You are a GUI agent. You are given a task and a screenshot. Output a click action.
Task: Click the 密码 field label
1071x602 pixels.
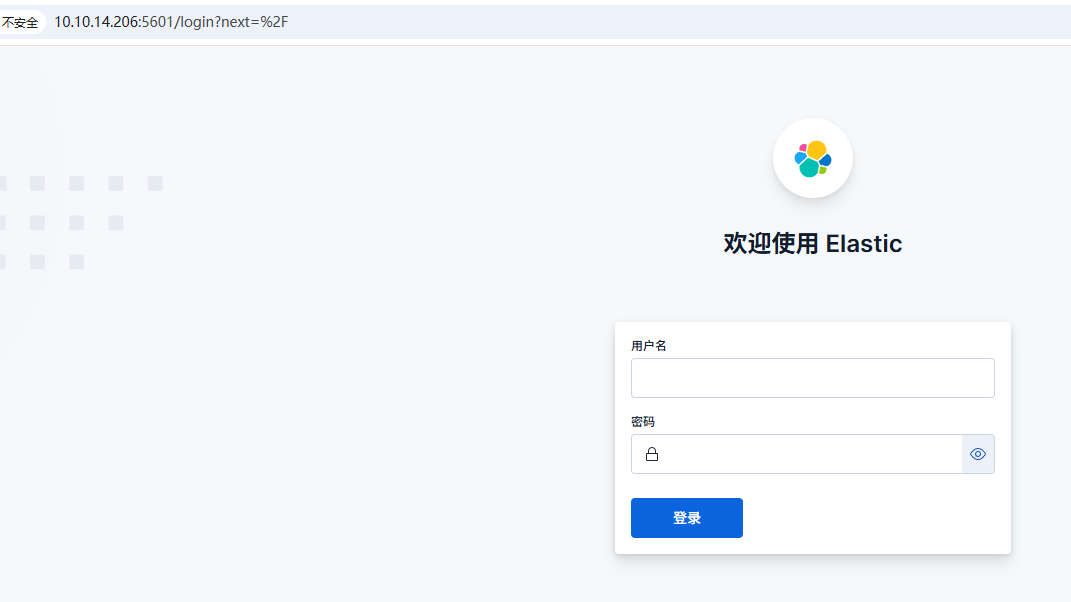click(643, 422)
